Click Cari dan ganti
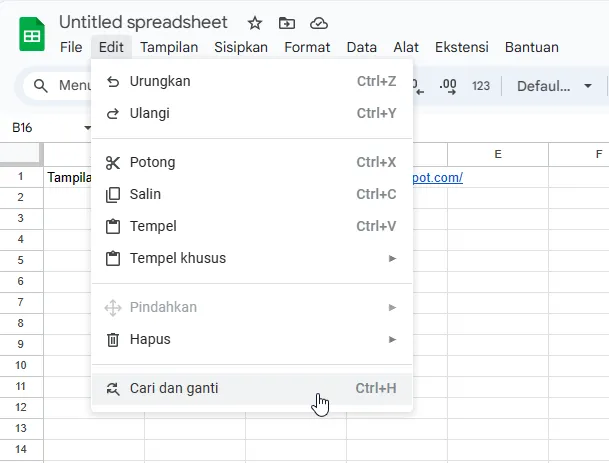This screenshot has height=463, width=609. [174, 388]
